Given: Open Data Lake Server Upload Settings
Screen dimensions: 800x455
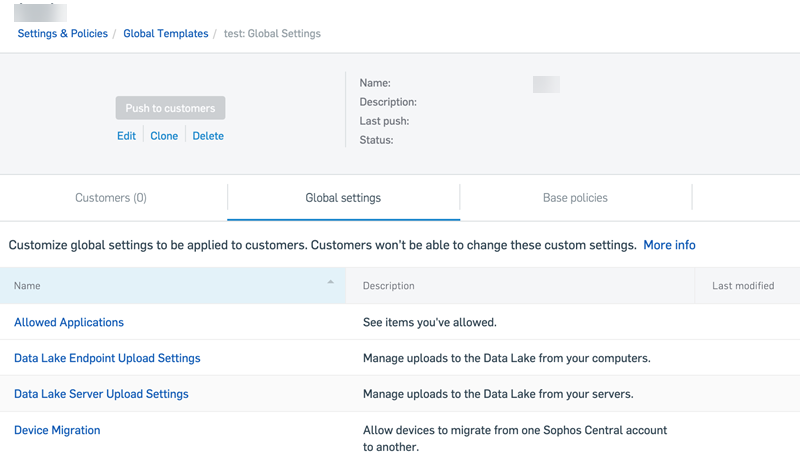Looking at the screenshot, I should click(101, 394).
